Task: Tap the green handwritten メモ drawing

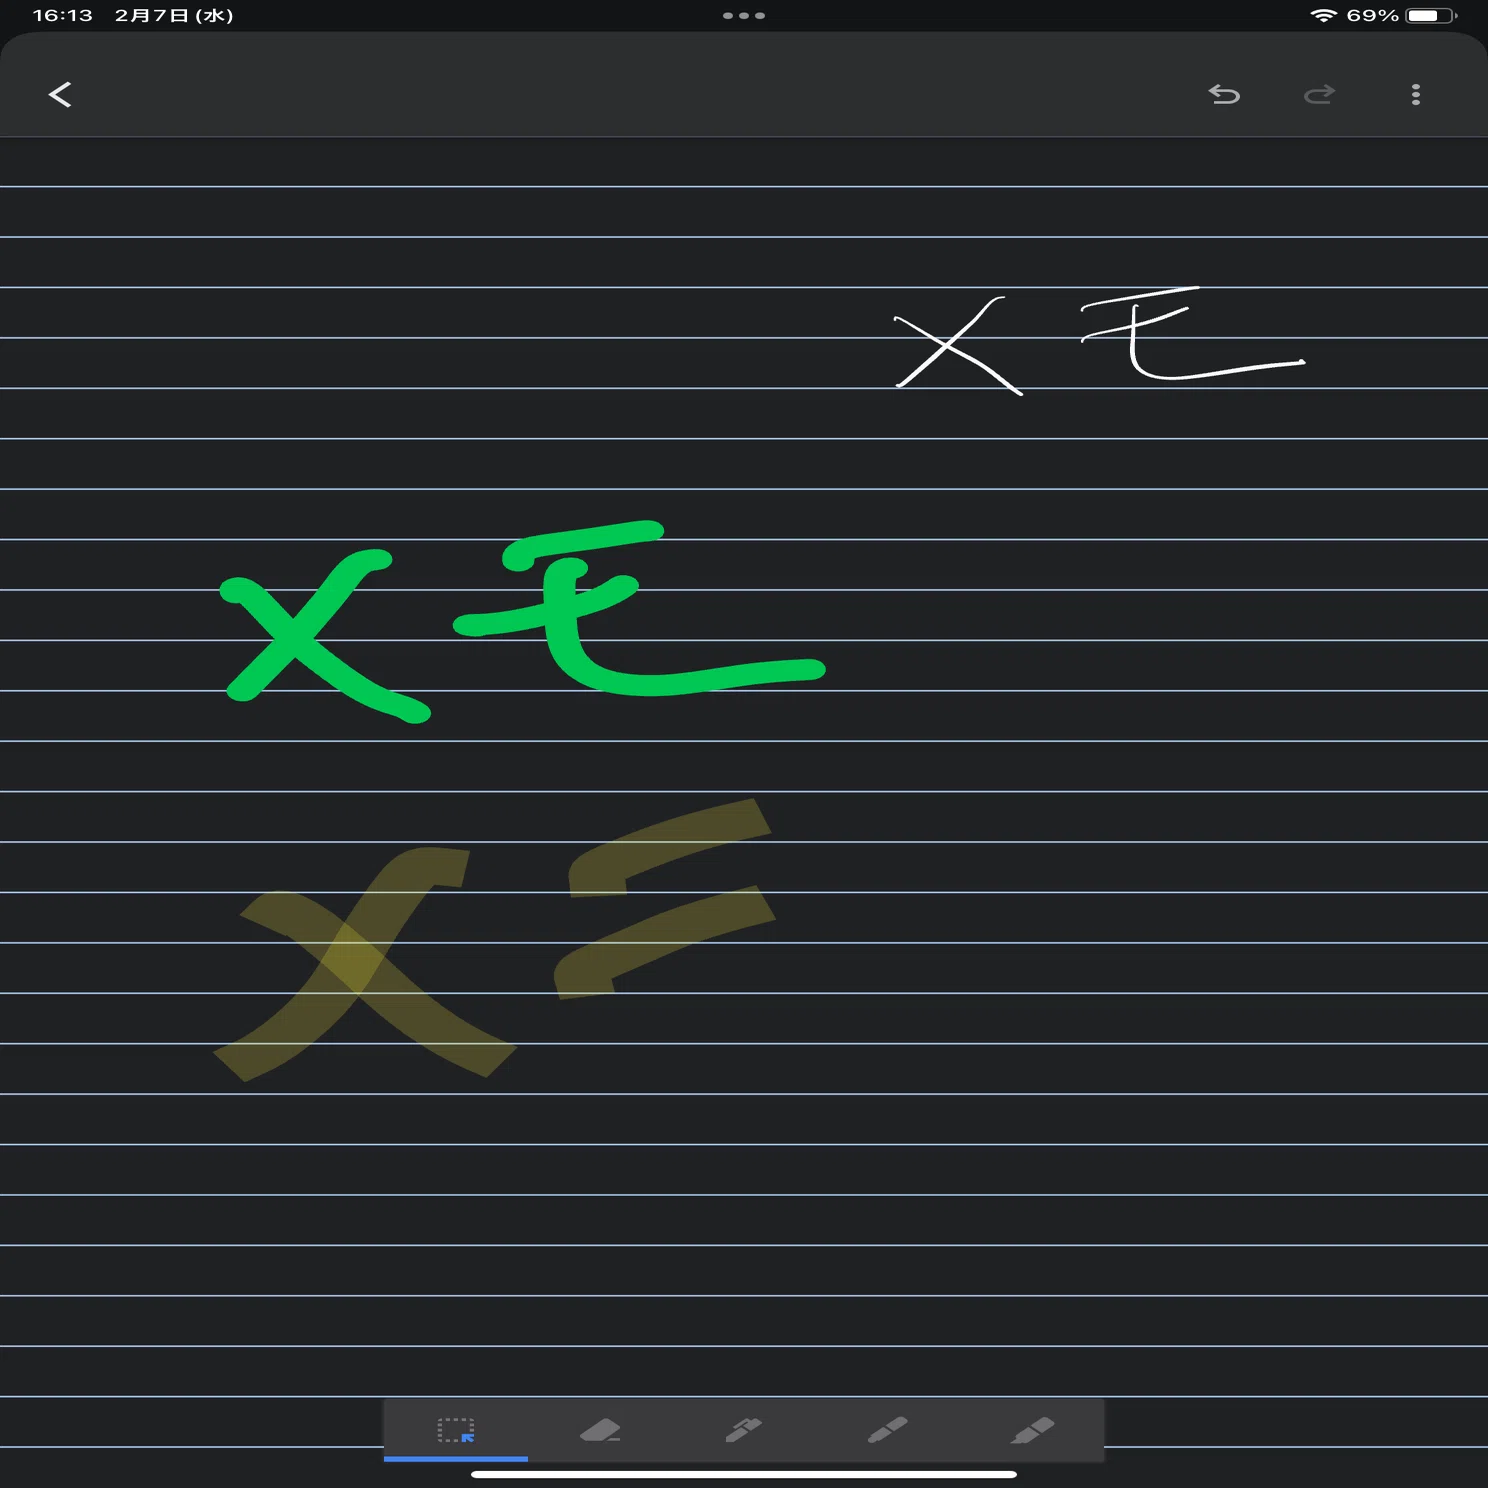Action: tap(521, 620)
